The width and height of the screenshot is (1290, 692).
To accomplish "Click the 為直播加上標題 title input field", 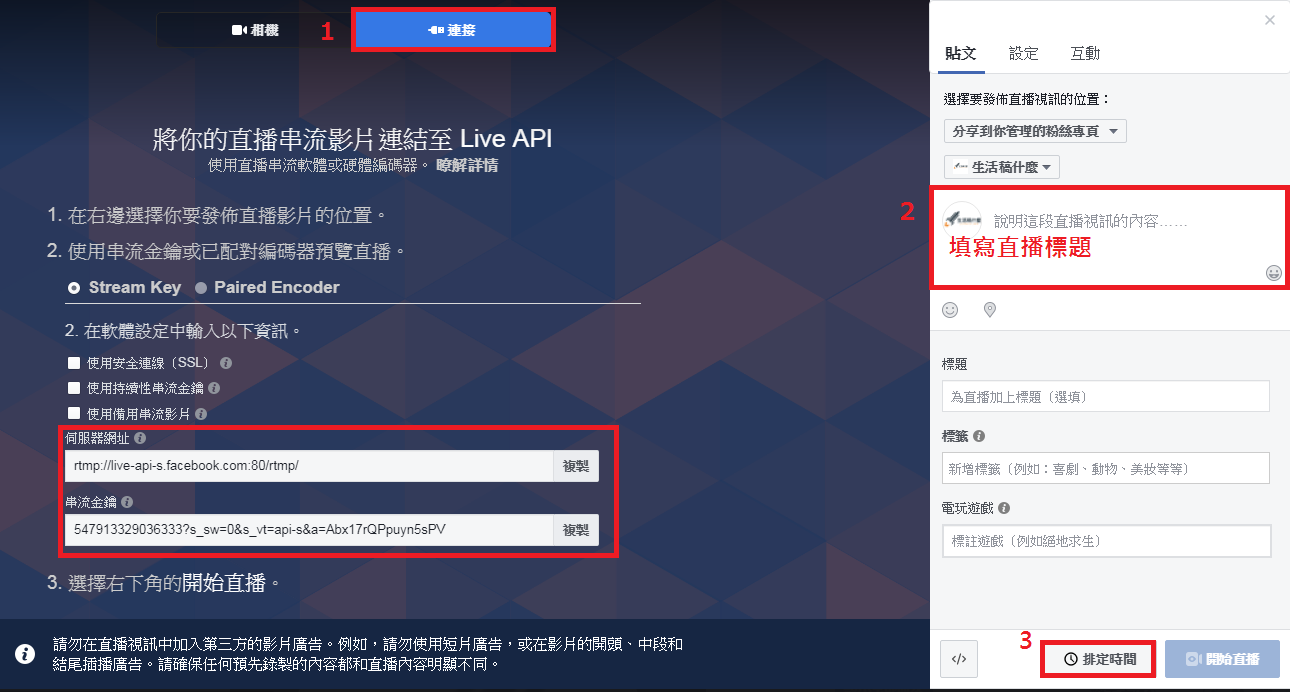I will pos(1105,397).
